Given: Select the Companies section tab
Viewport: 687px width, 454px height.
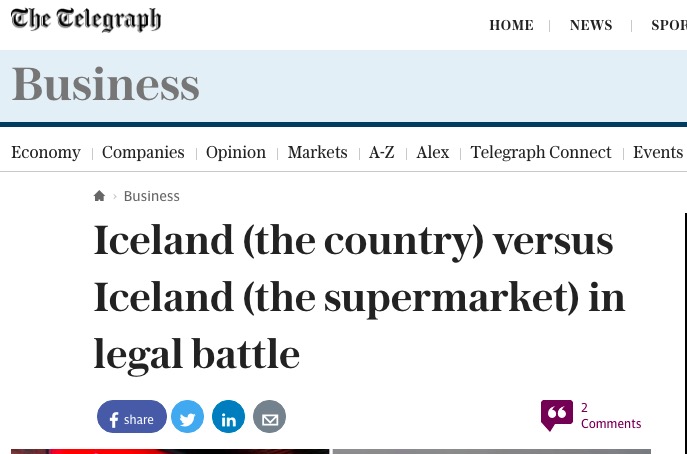Looking at the screenshot, I should (143, 153).
